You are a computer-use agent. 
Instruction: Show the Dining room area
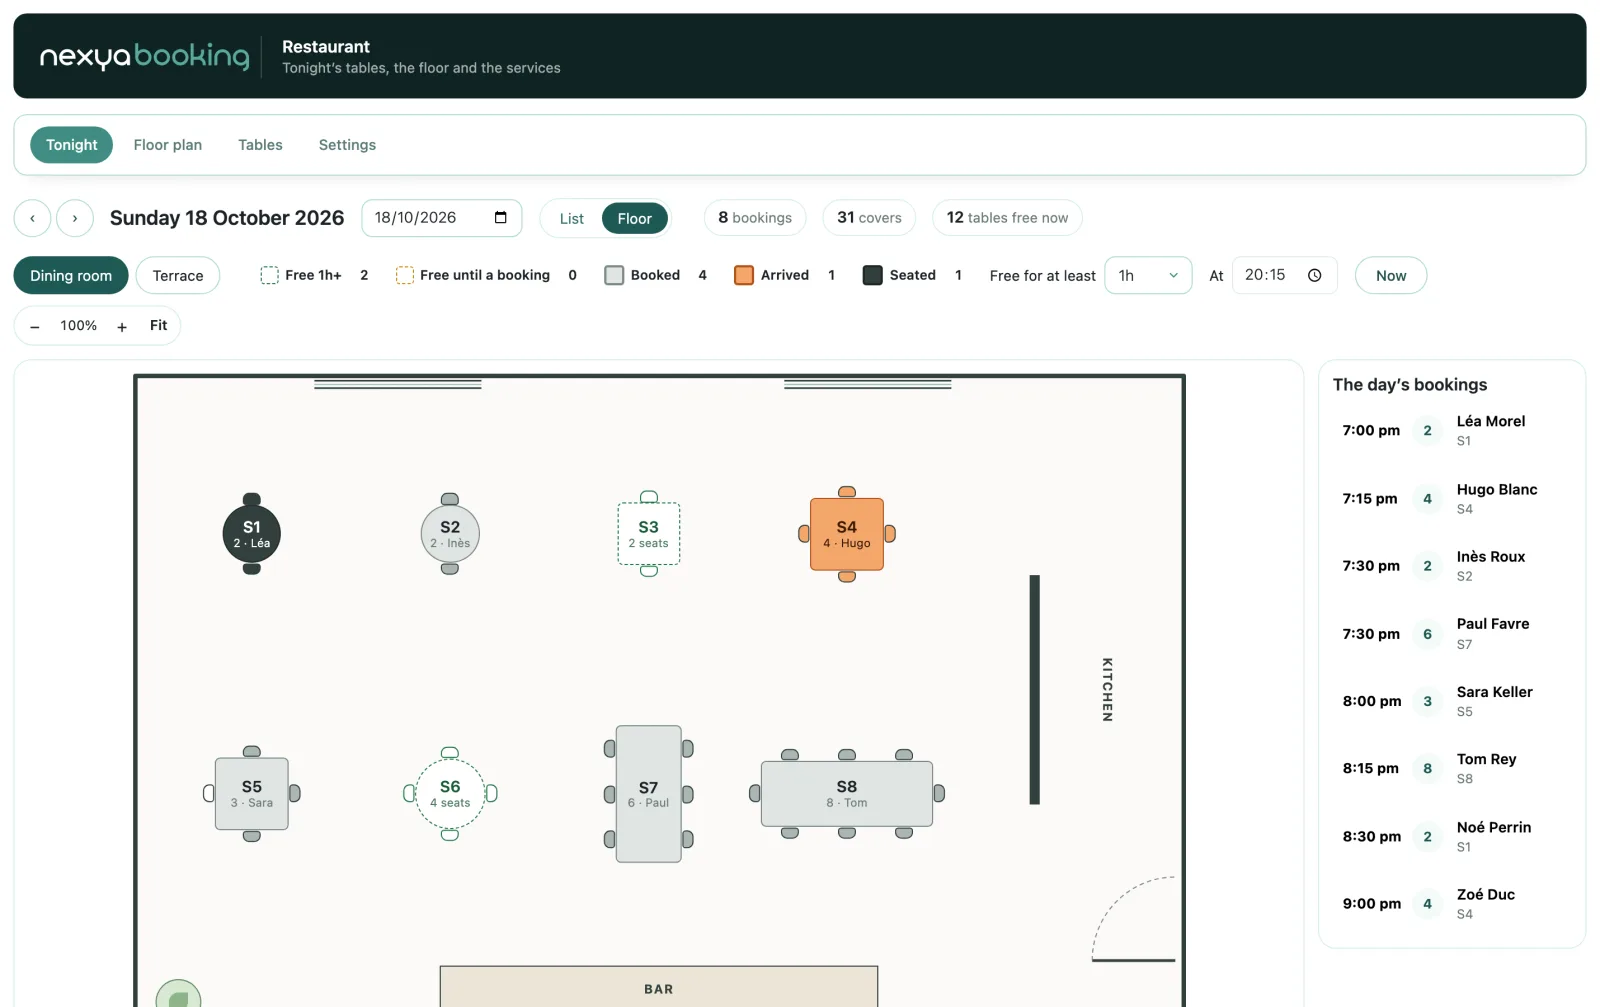(x=71, y=275)
